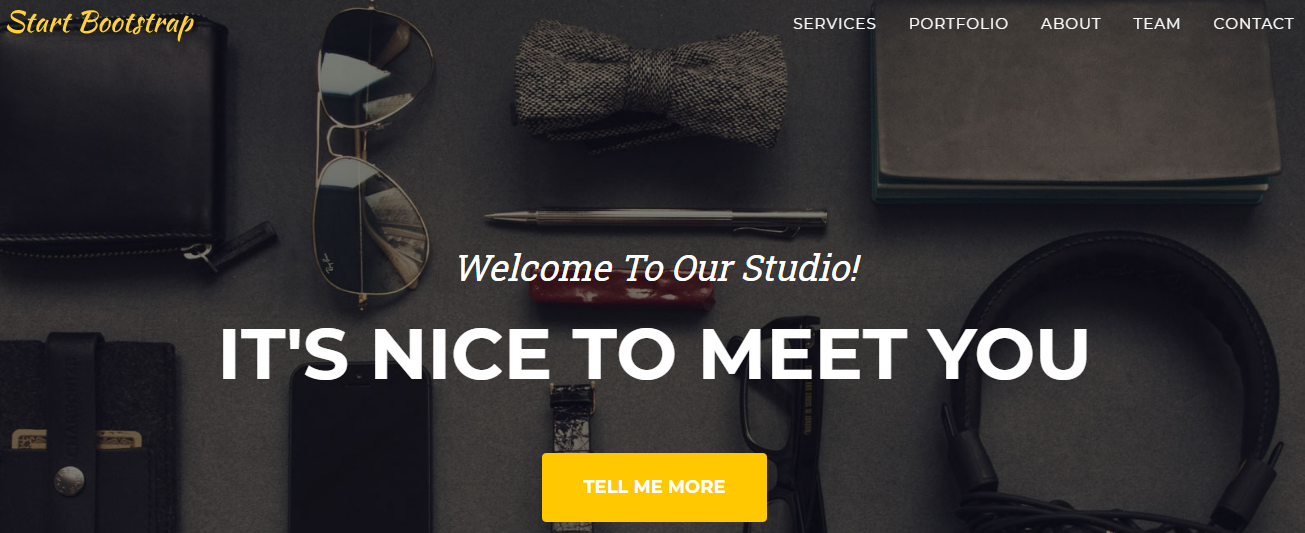Click the aviator sunglasses in the background
The image size is (1305, 533).
[x=370, y=150]
